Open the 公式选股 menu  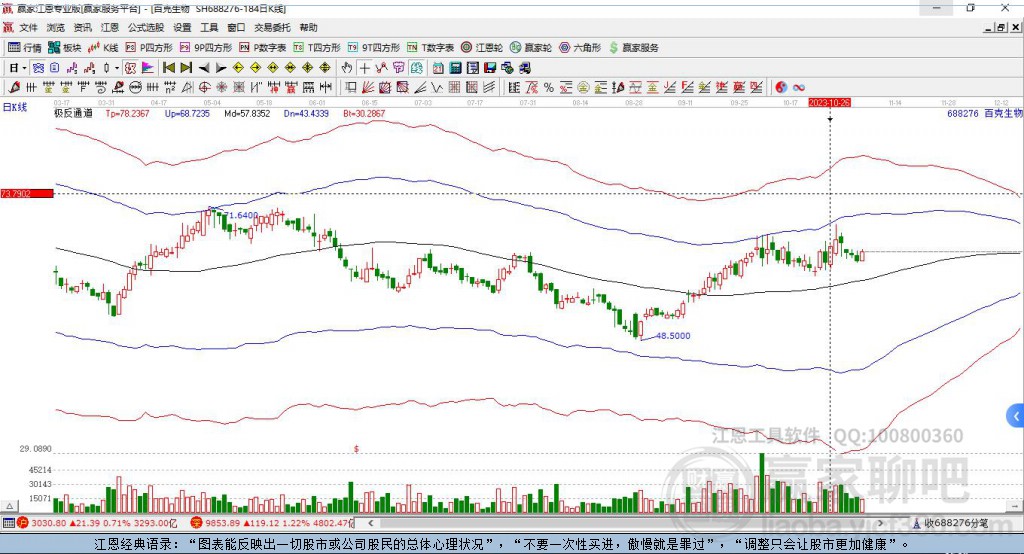[x=146, y=27]
